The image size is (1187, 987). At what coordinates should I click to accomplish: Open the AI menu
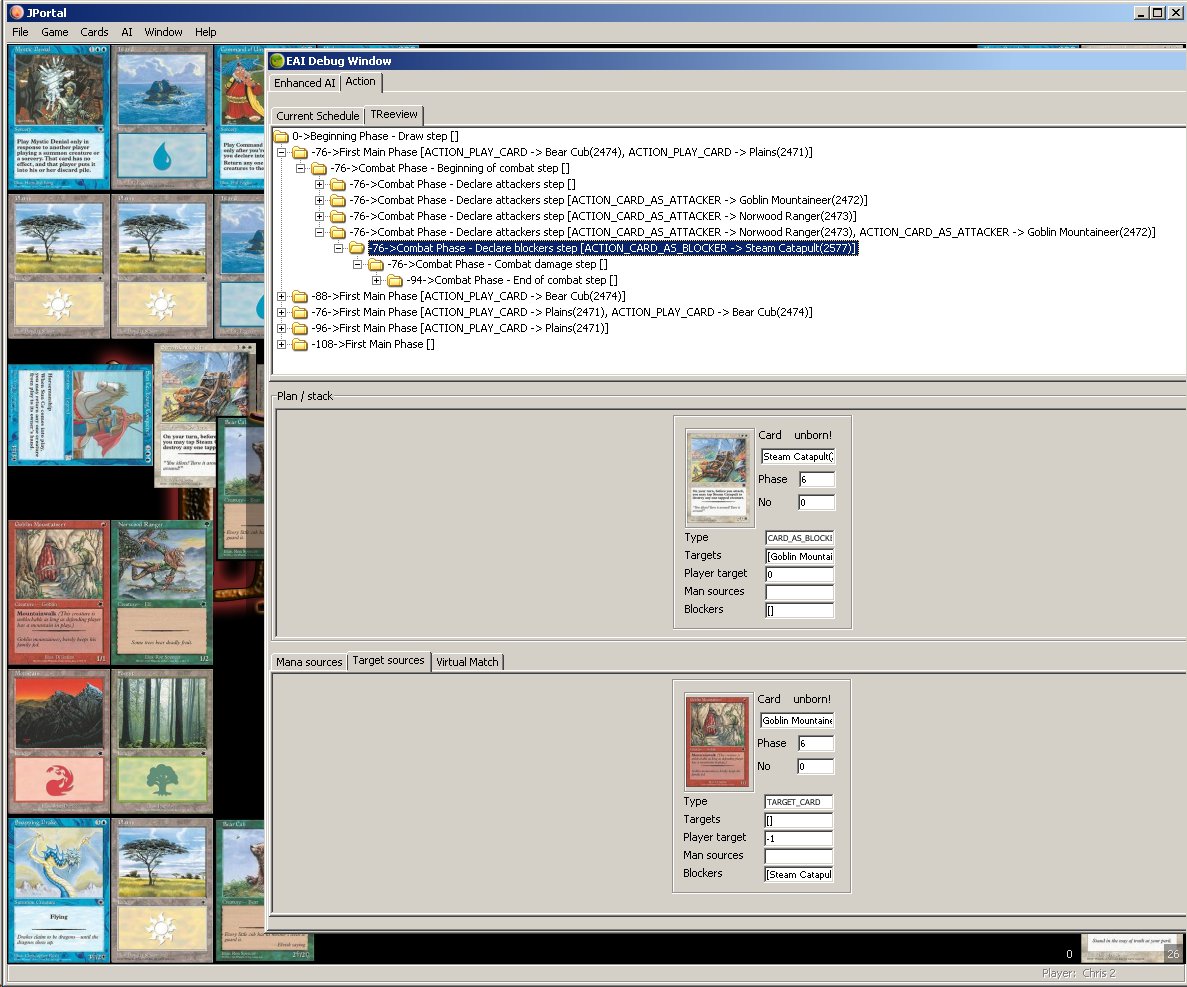pyautogui.click(x=126, y=32)
